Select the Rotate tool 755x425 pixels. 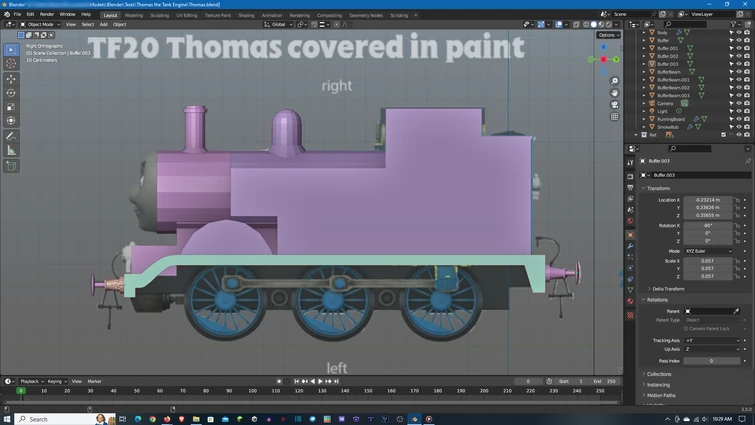pos(12,93)
